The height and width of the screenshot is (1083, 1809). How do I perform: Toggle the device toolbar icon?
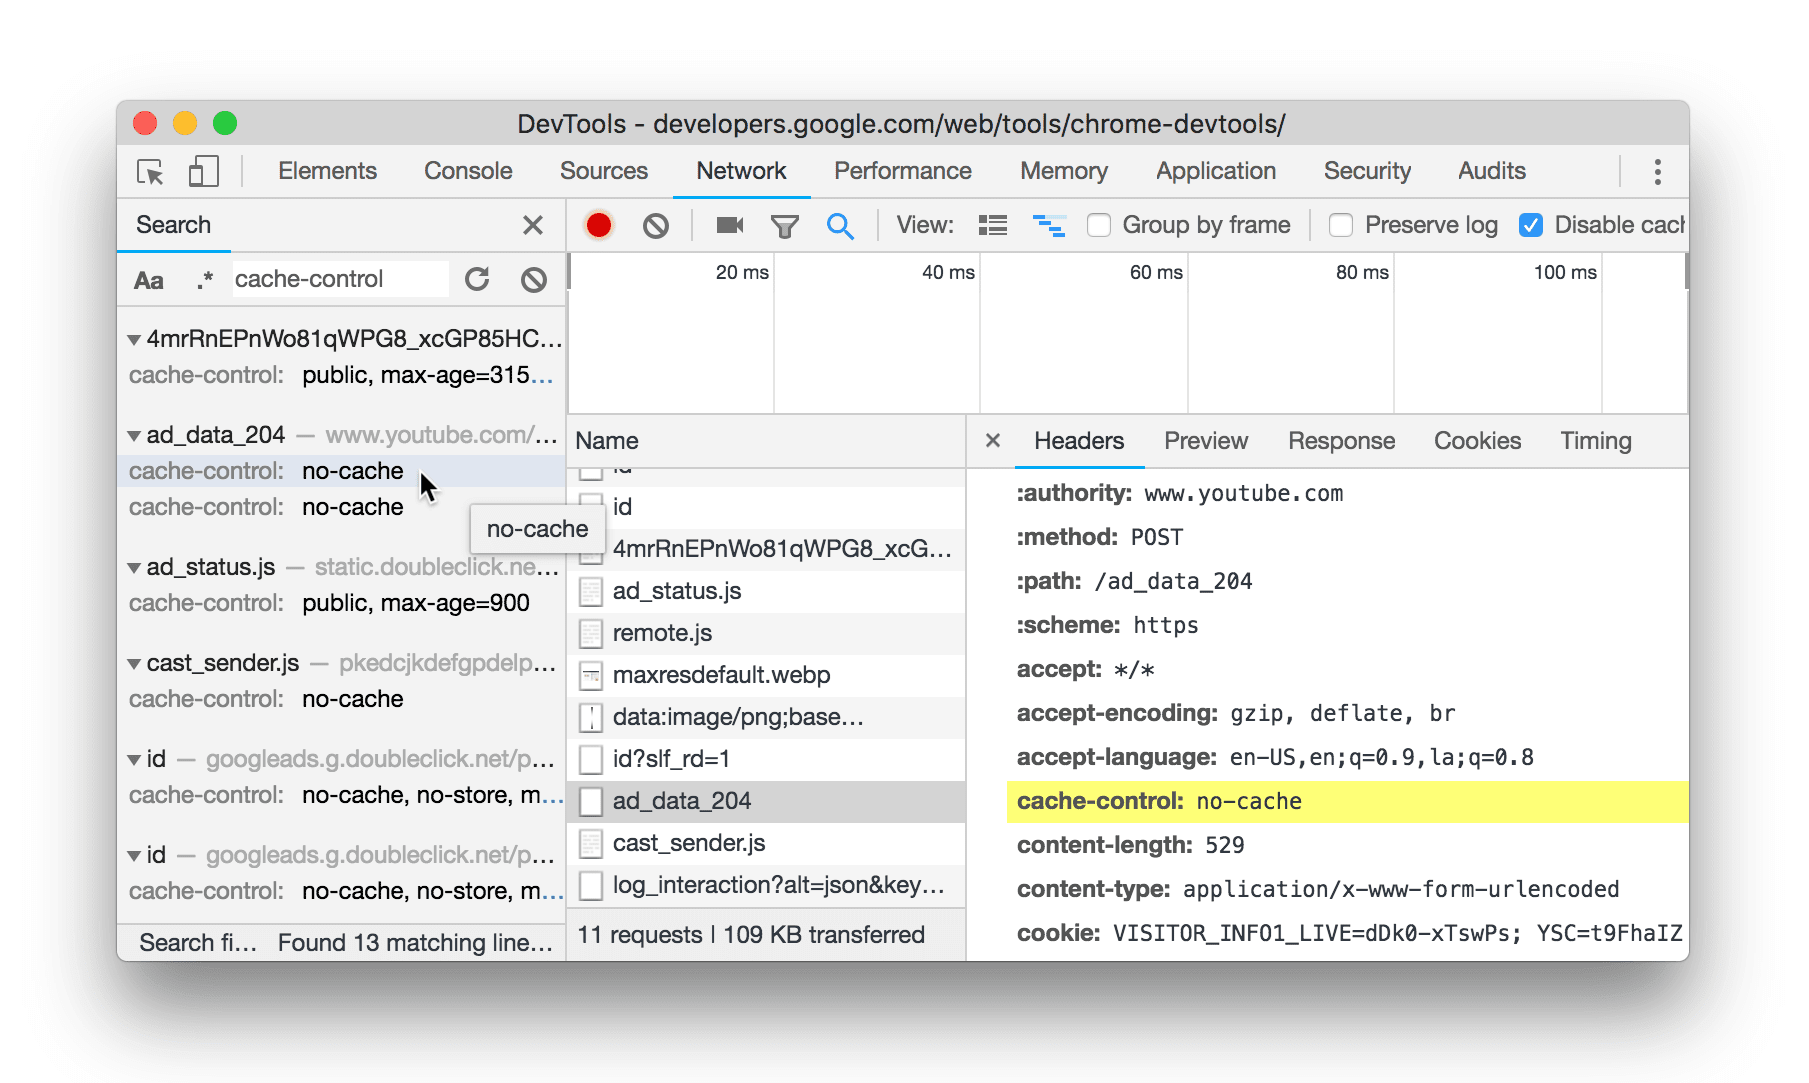point(203,171)
